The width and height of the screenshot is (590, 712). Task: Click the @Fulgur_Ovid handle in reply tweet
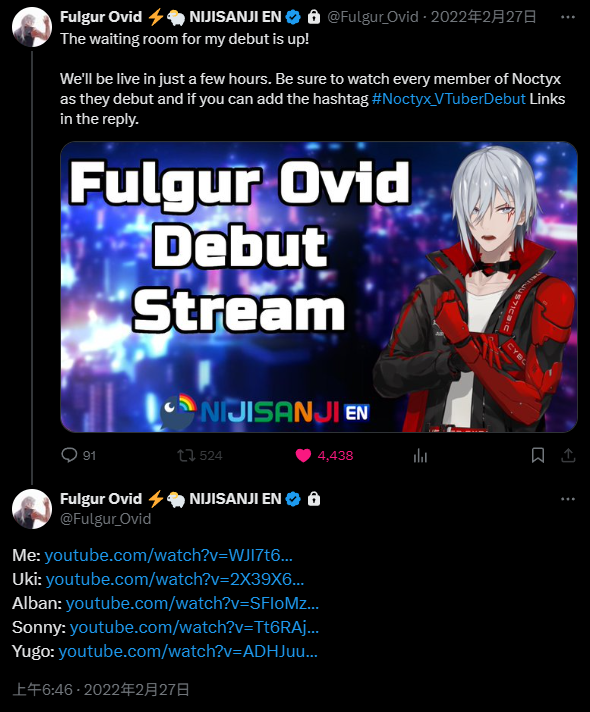click(x=105, y=519)
